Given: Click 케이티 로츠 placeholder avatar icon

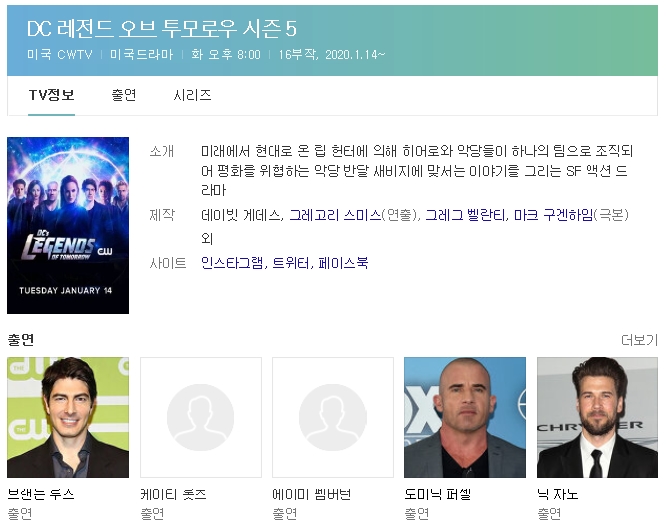Looking at the screenshot, I should pos(200,417).
